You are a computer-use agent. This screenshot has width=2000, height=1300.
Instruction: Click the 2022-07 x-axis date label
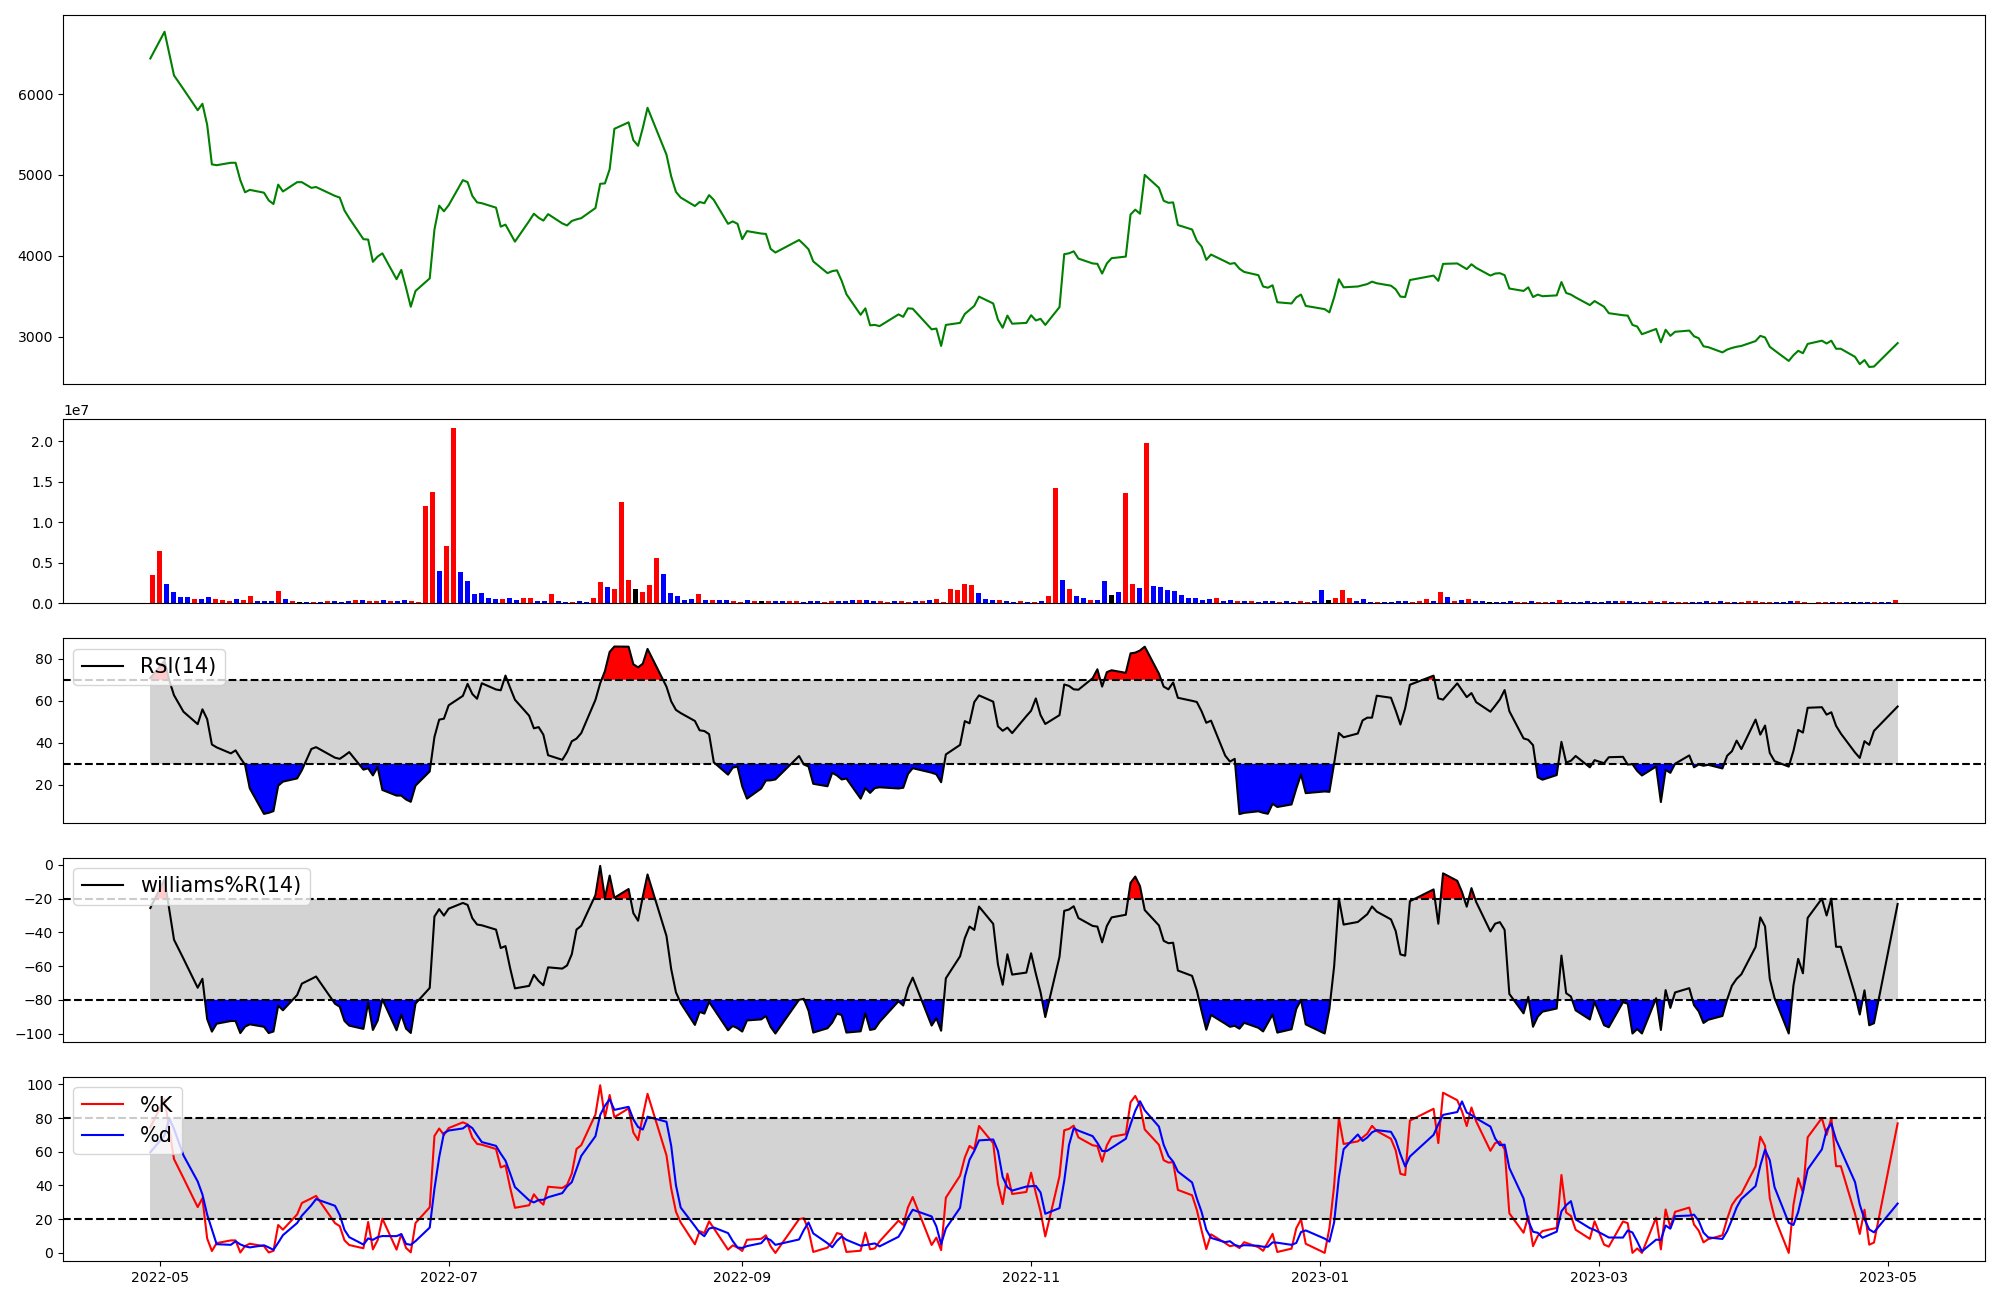click(x=449, y=1277)
